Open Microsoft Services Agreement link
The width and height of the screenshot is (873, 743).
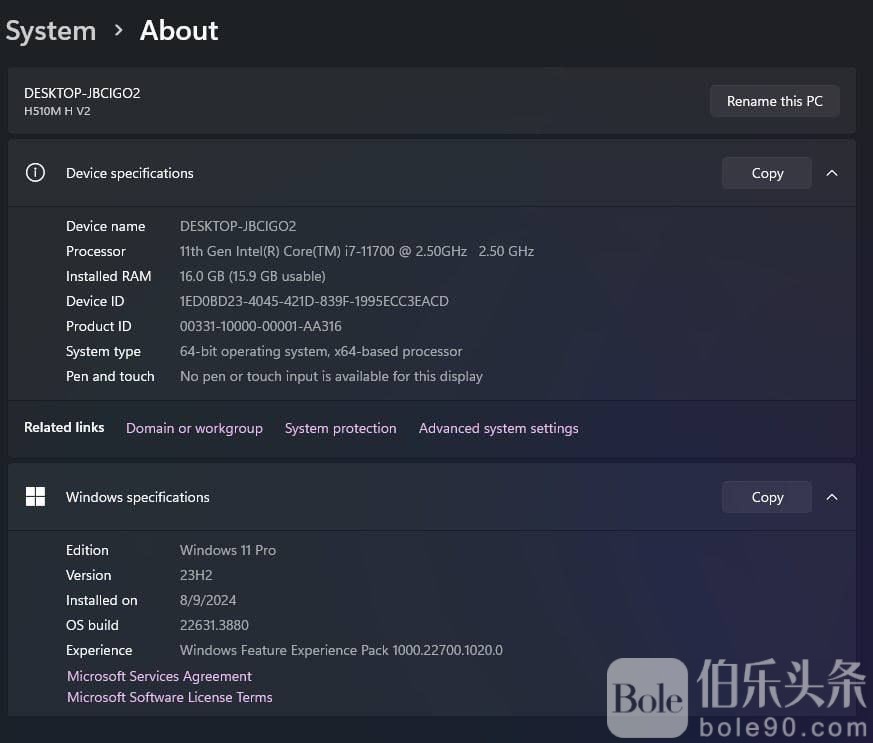click(159, 676)
